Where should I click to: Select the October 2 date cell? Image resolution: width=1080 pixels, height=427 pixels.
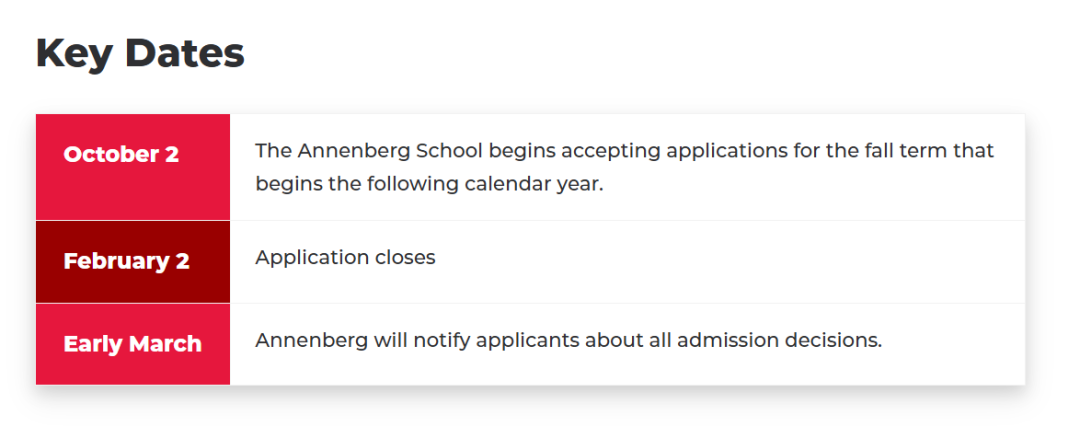[x=133, y=167]
